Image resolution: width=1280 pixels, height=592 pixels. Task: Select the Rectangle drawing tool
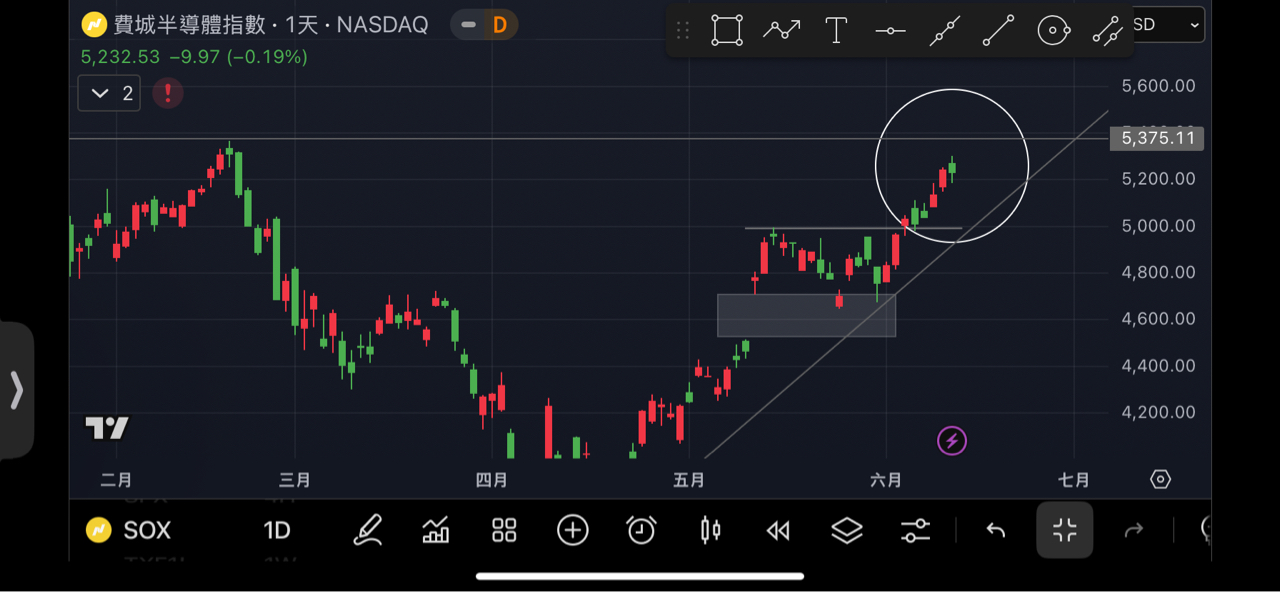point(727,30)
